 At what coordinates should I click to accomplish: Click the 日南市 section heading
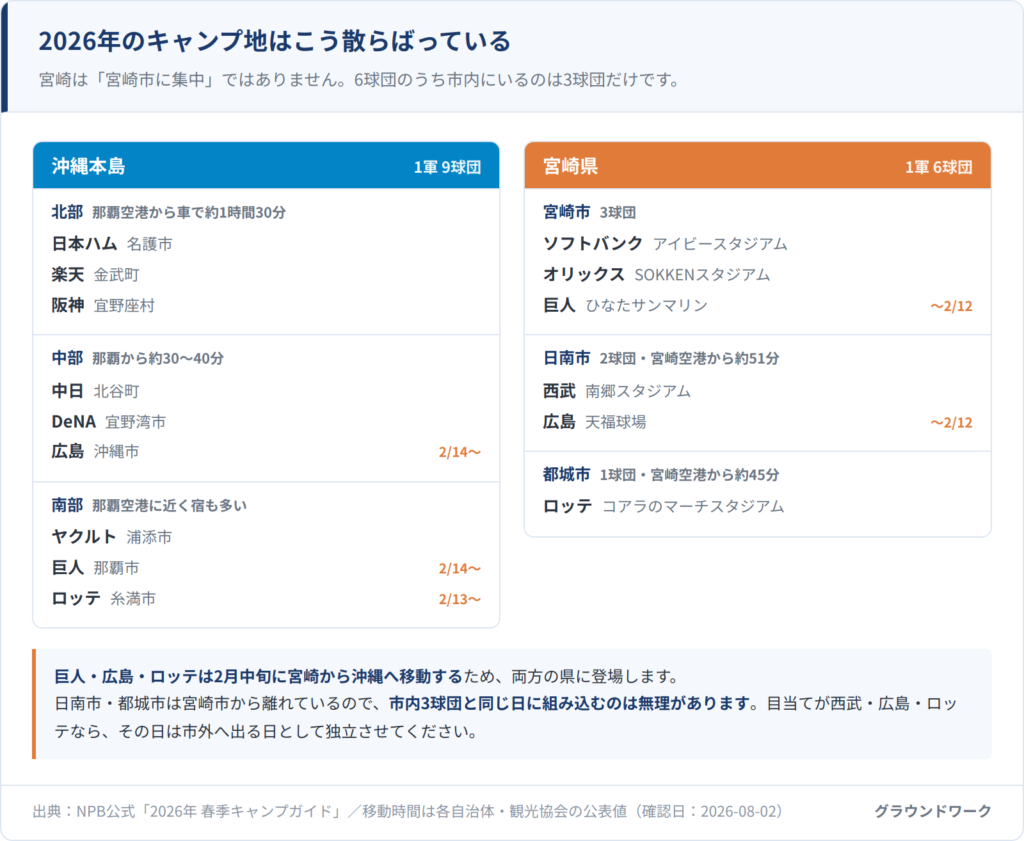tap(567, 358)
